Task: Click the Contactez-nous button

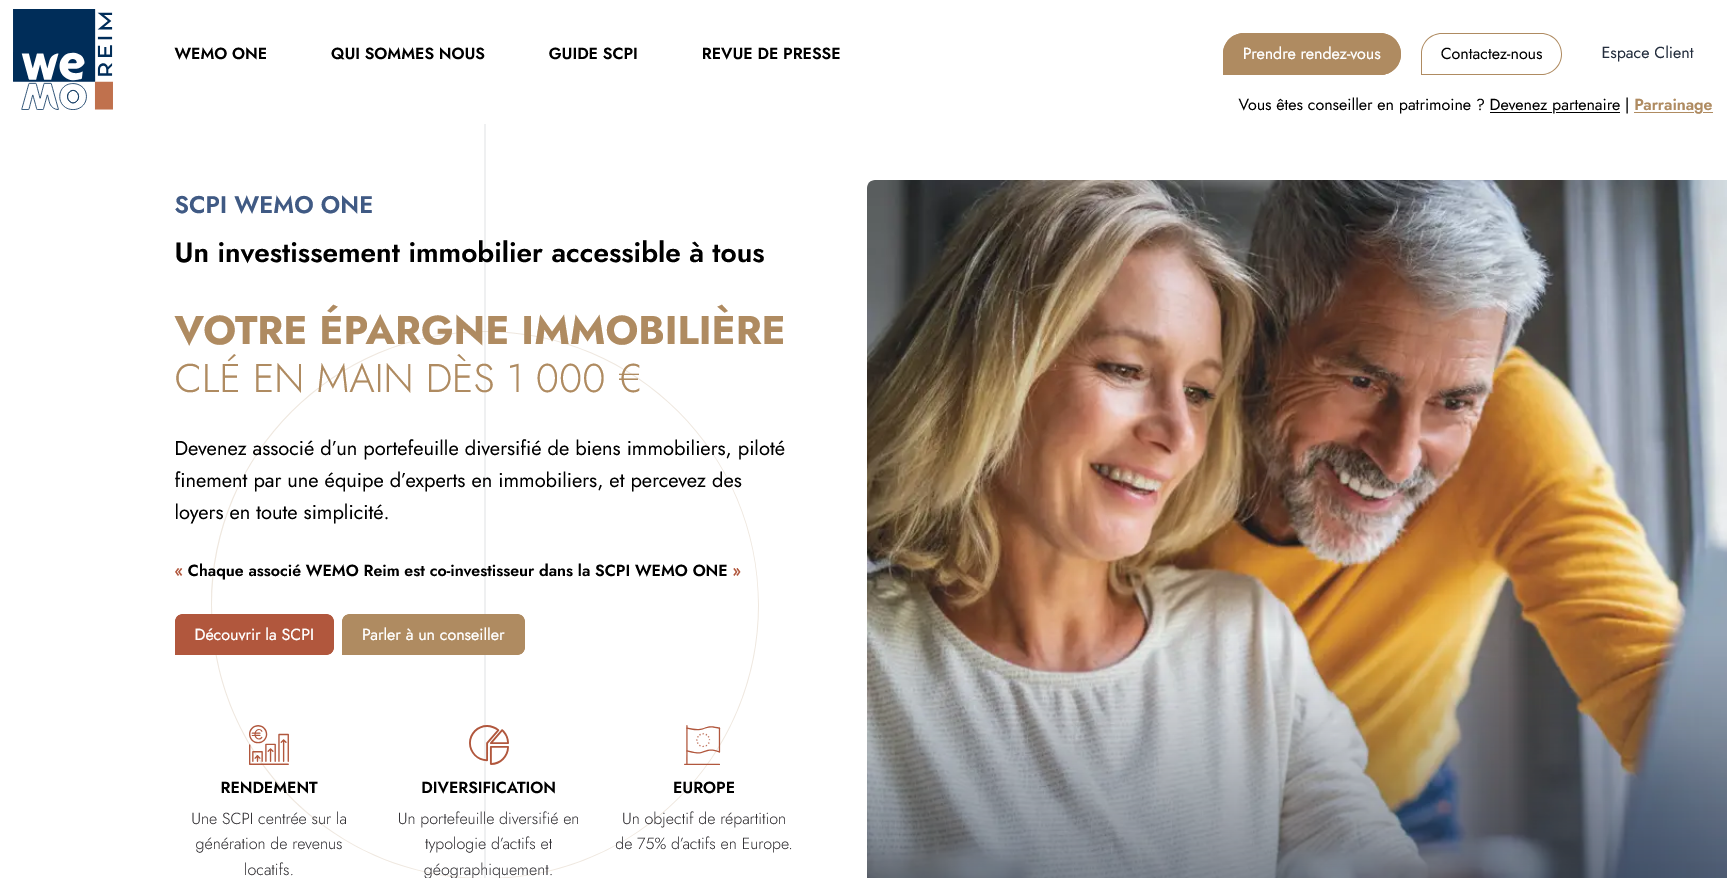Action: (x=1491, y=54)
